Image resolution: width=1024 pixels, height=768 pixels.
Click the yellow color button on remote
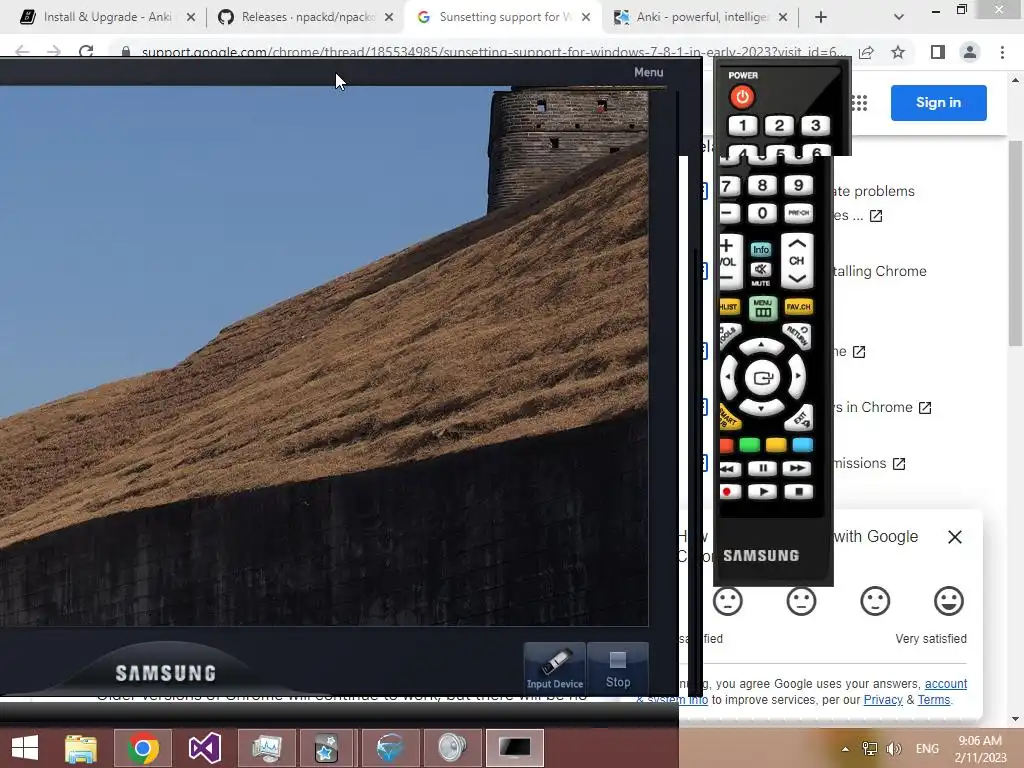pos(776,445)
